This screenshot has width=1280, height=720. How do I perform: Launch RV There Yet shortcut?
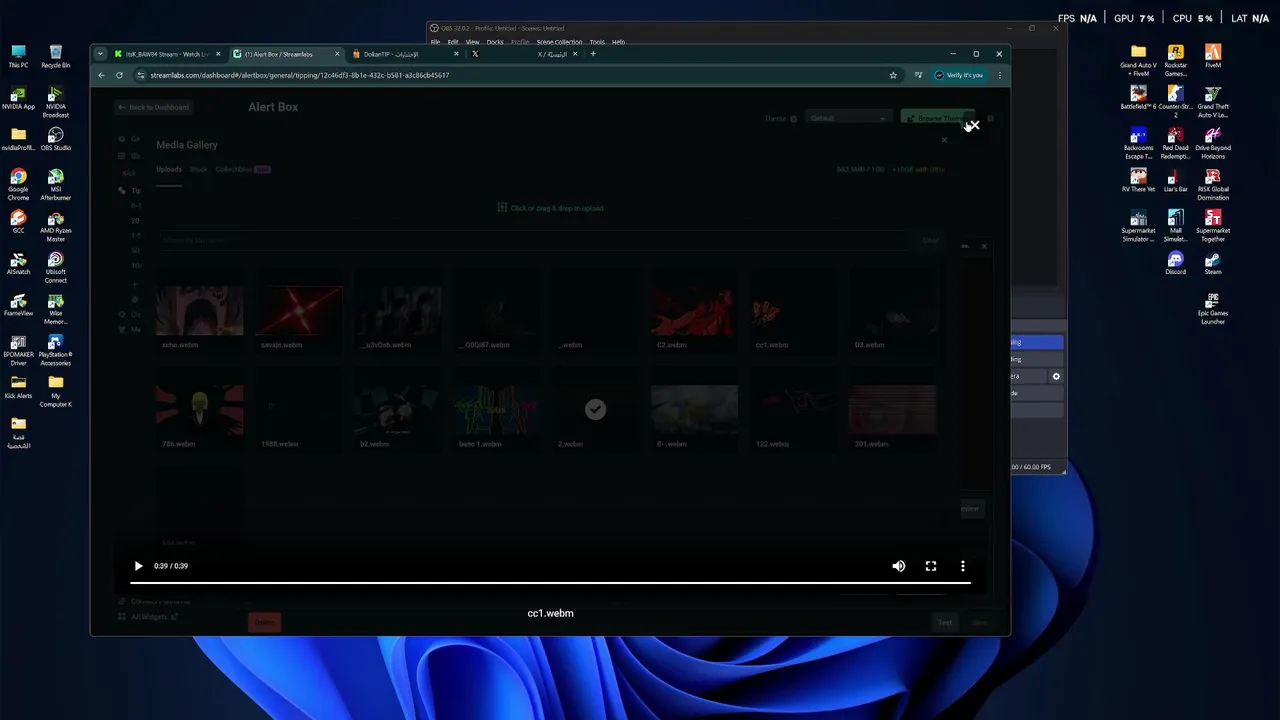click(1138, 181)
